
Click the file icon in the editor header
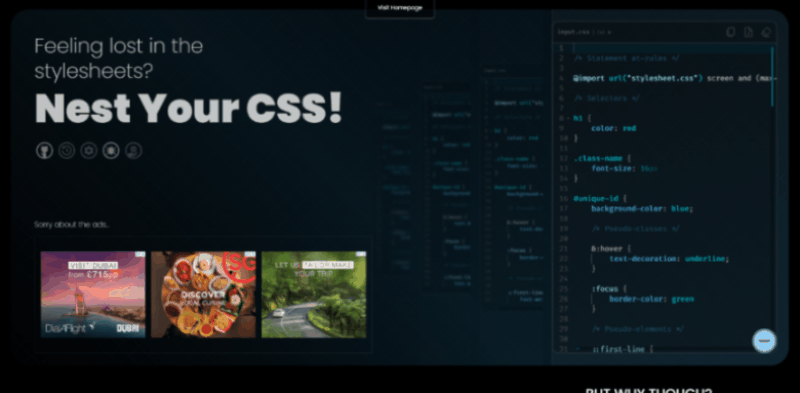click(748, 32)
